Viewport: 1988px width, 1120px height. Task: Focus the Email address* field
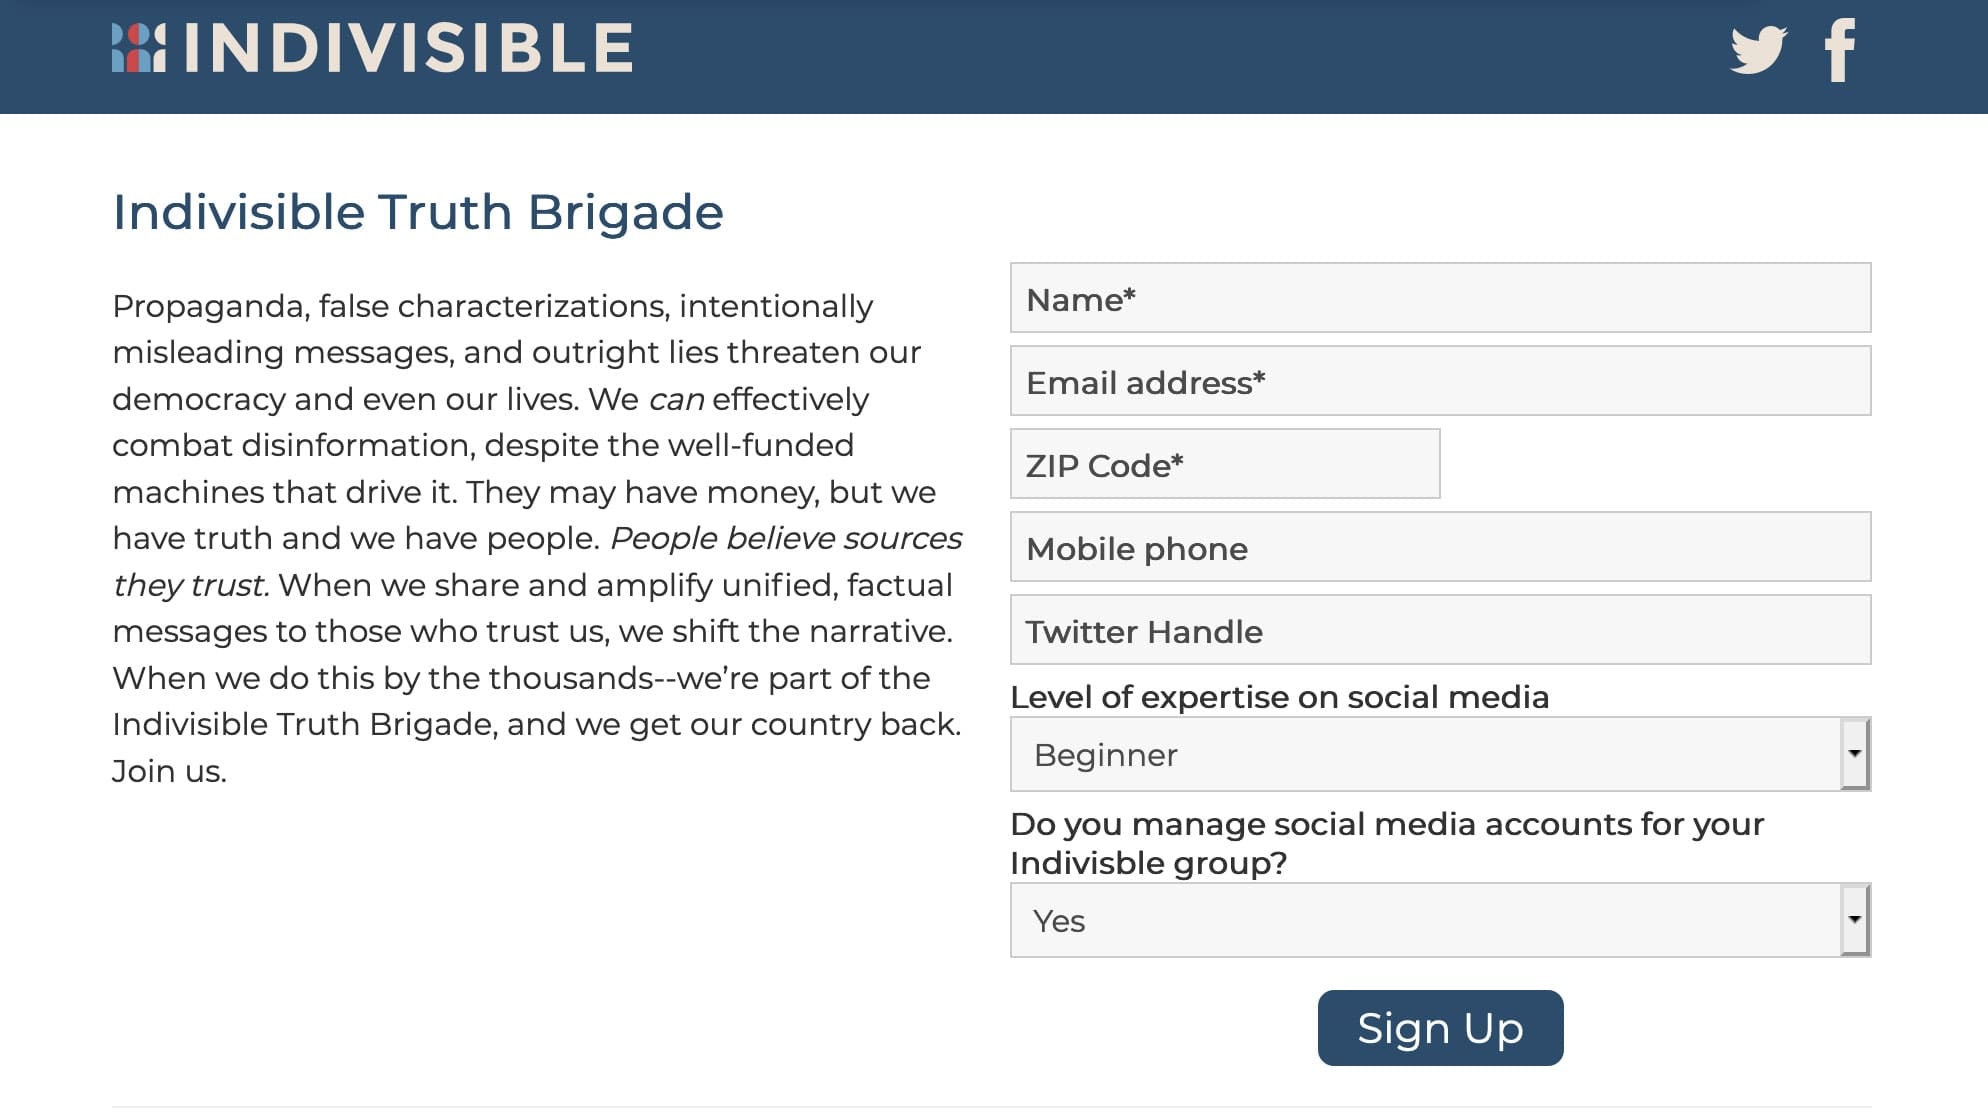[1440, 381]
